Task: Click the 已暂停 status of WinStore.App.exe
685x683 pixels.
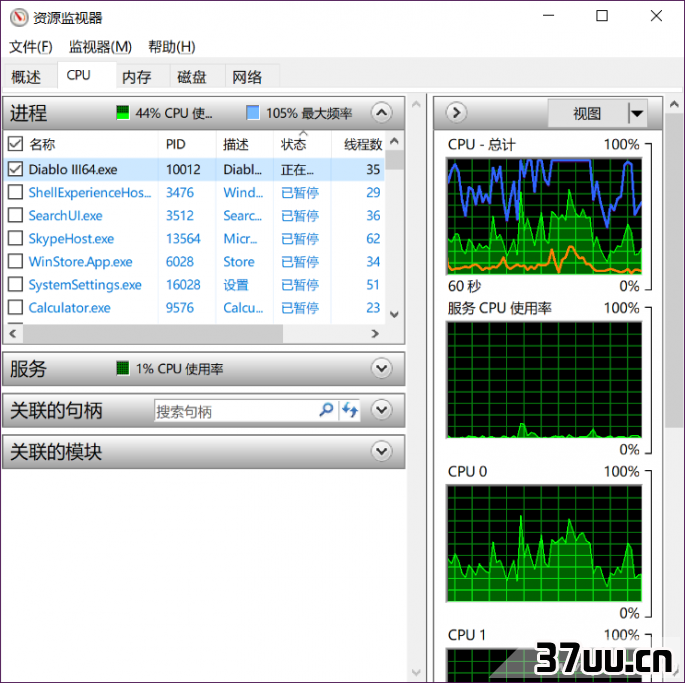Action: pos(300,261)
